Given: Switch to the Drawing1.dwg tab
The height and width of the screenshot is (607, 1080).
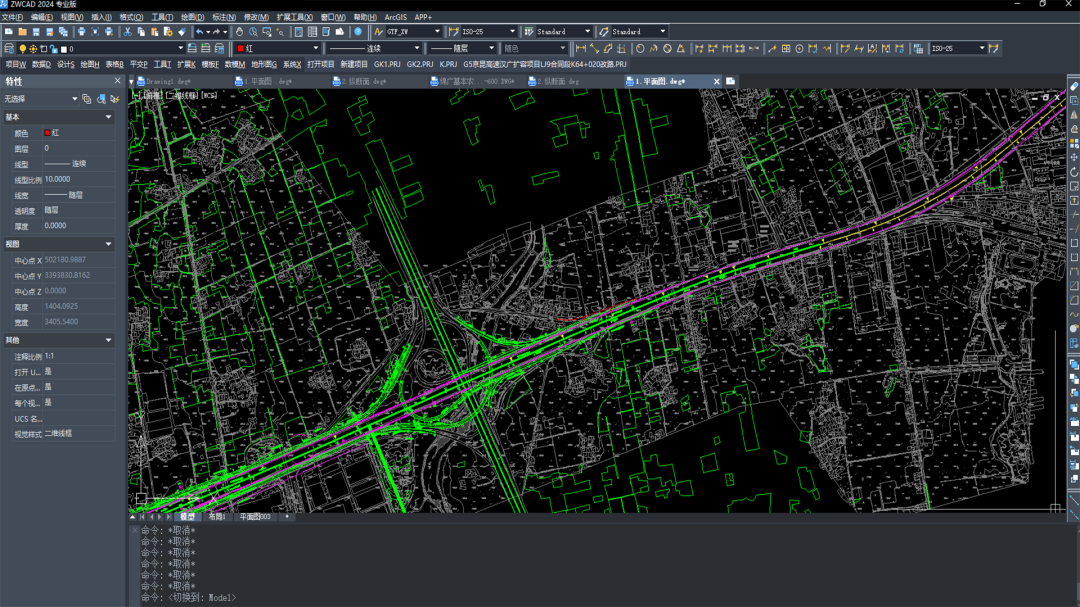Looking at the screenshot, I should coord(168,81).
